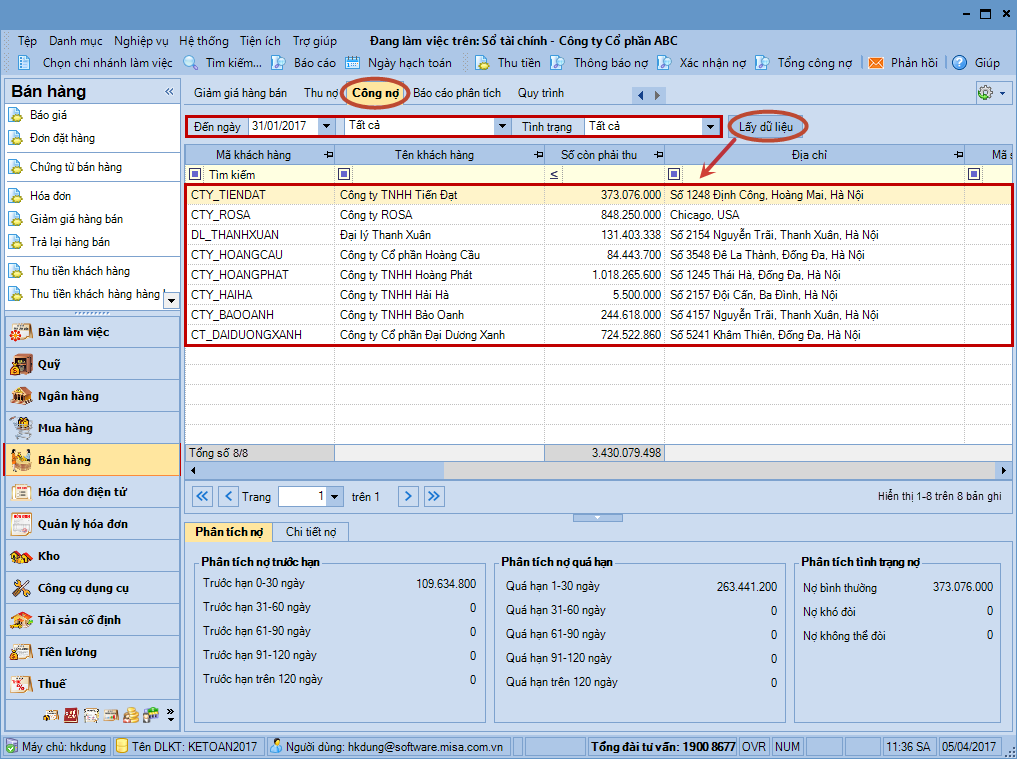1017x759 pixels.
Task: Go to the next page
Action: coord(408,497)
